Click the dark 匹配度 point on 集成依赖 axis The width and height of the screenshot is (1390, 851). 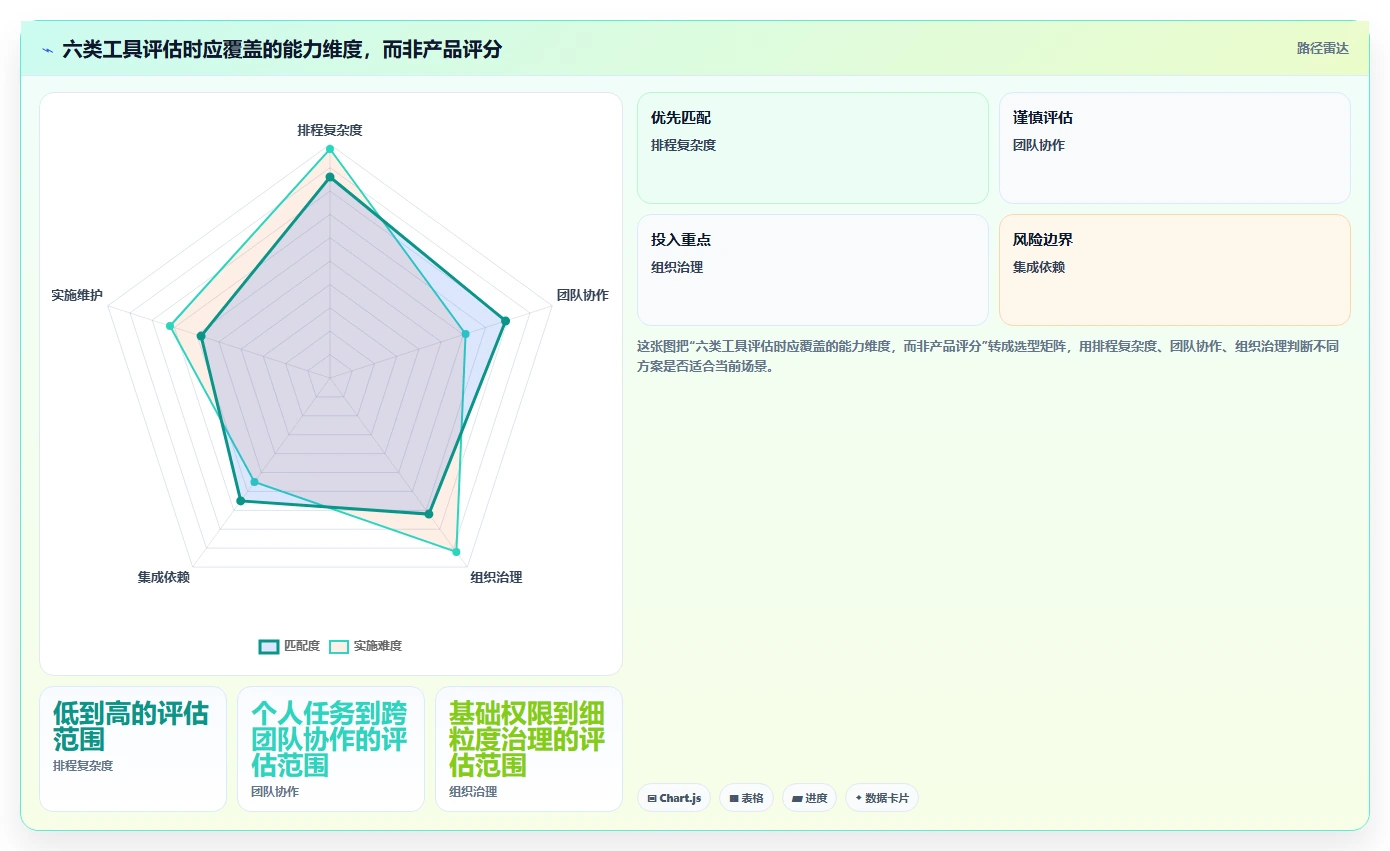240,500
